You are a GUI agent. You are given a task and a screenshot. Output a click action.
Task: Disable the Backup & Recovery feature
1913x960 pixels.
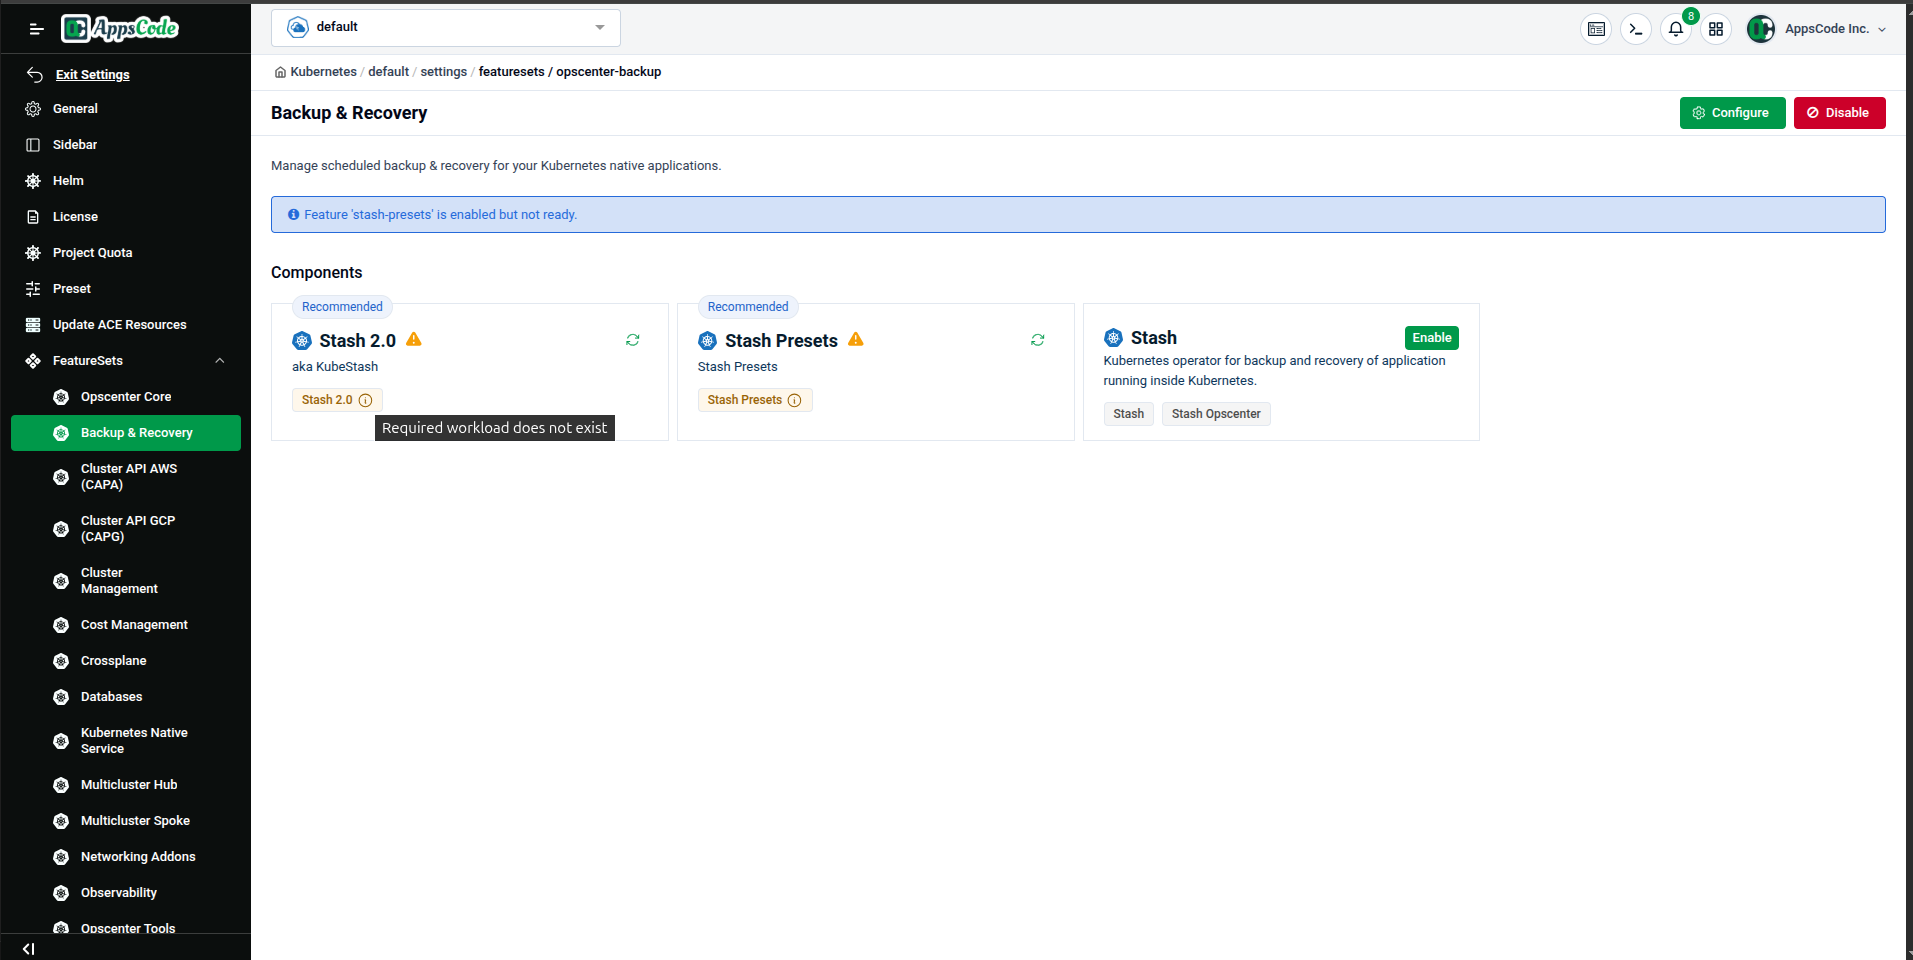tap(1839, 113)
